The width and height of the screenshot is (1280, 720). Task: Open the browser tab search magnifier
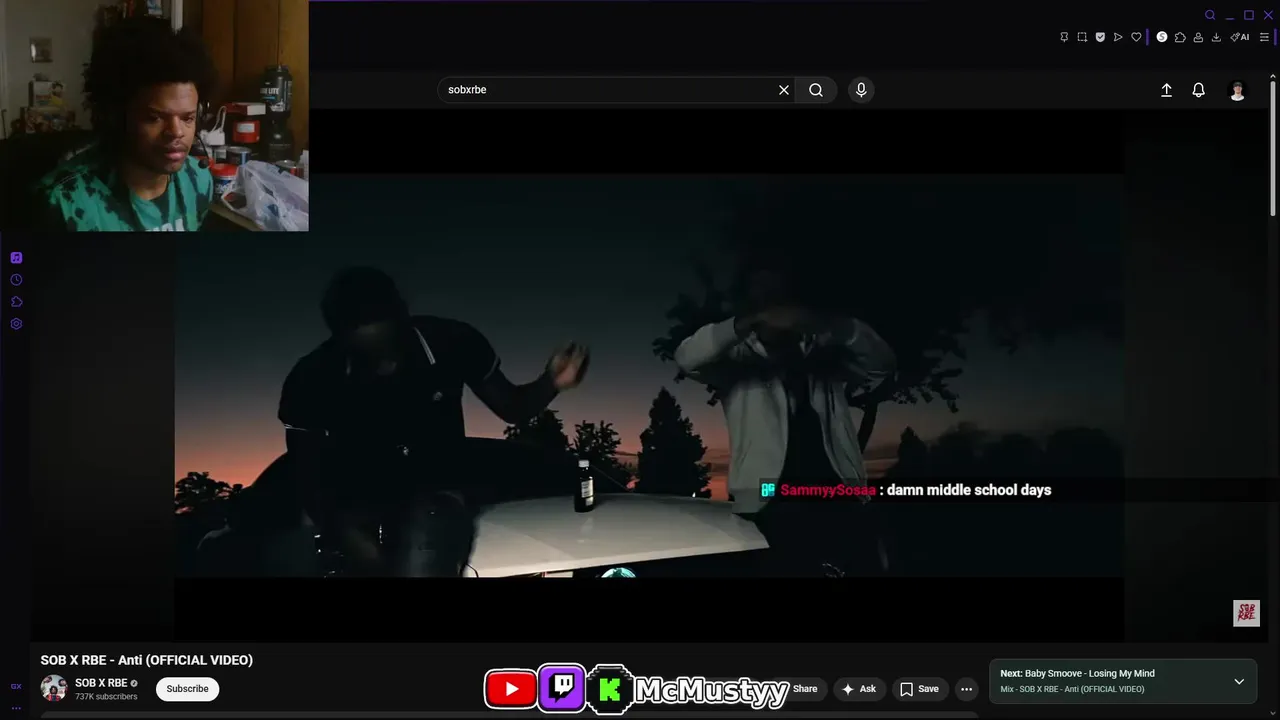click(1210, 15)
